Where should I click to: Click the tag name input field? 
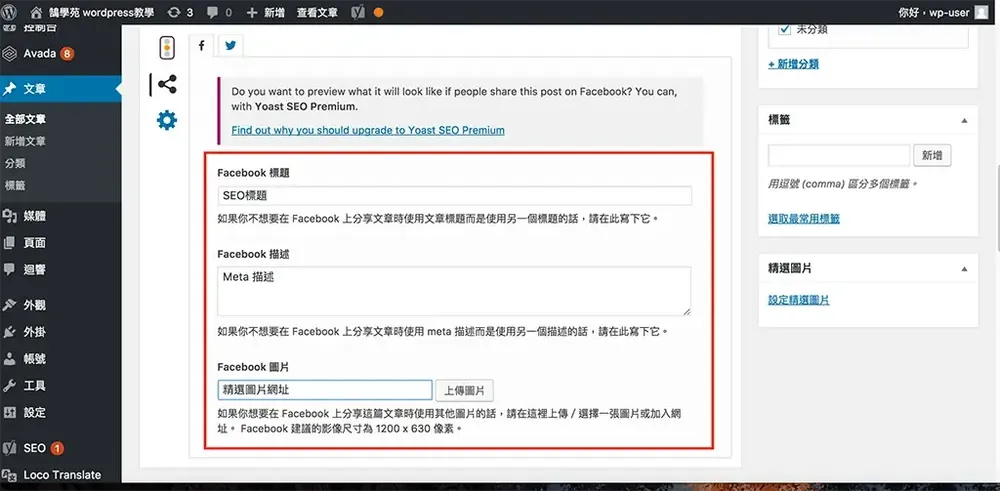click(839, 155)
